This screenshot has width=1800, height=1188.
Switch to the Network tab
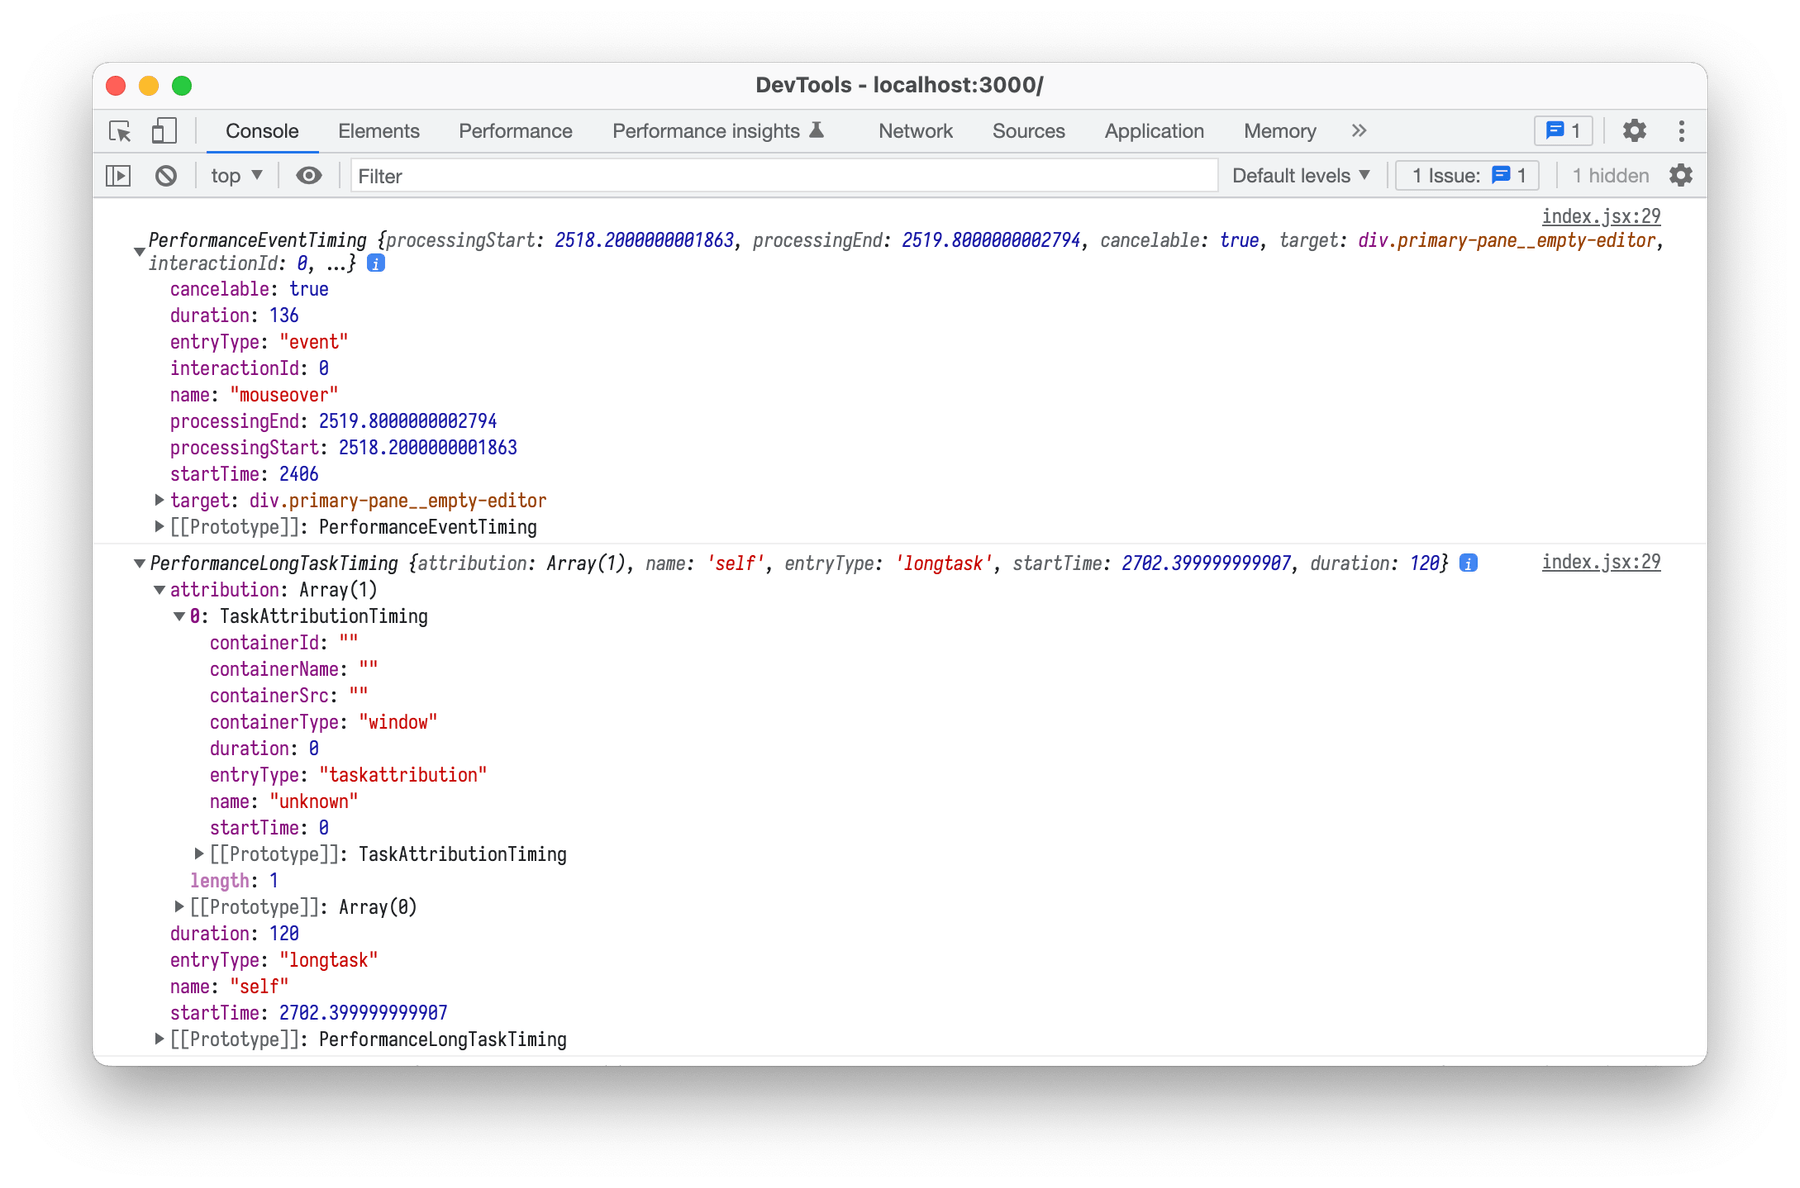(x=915, y=131)
